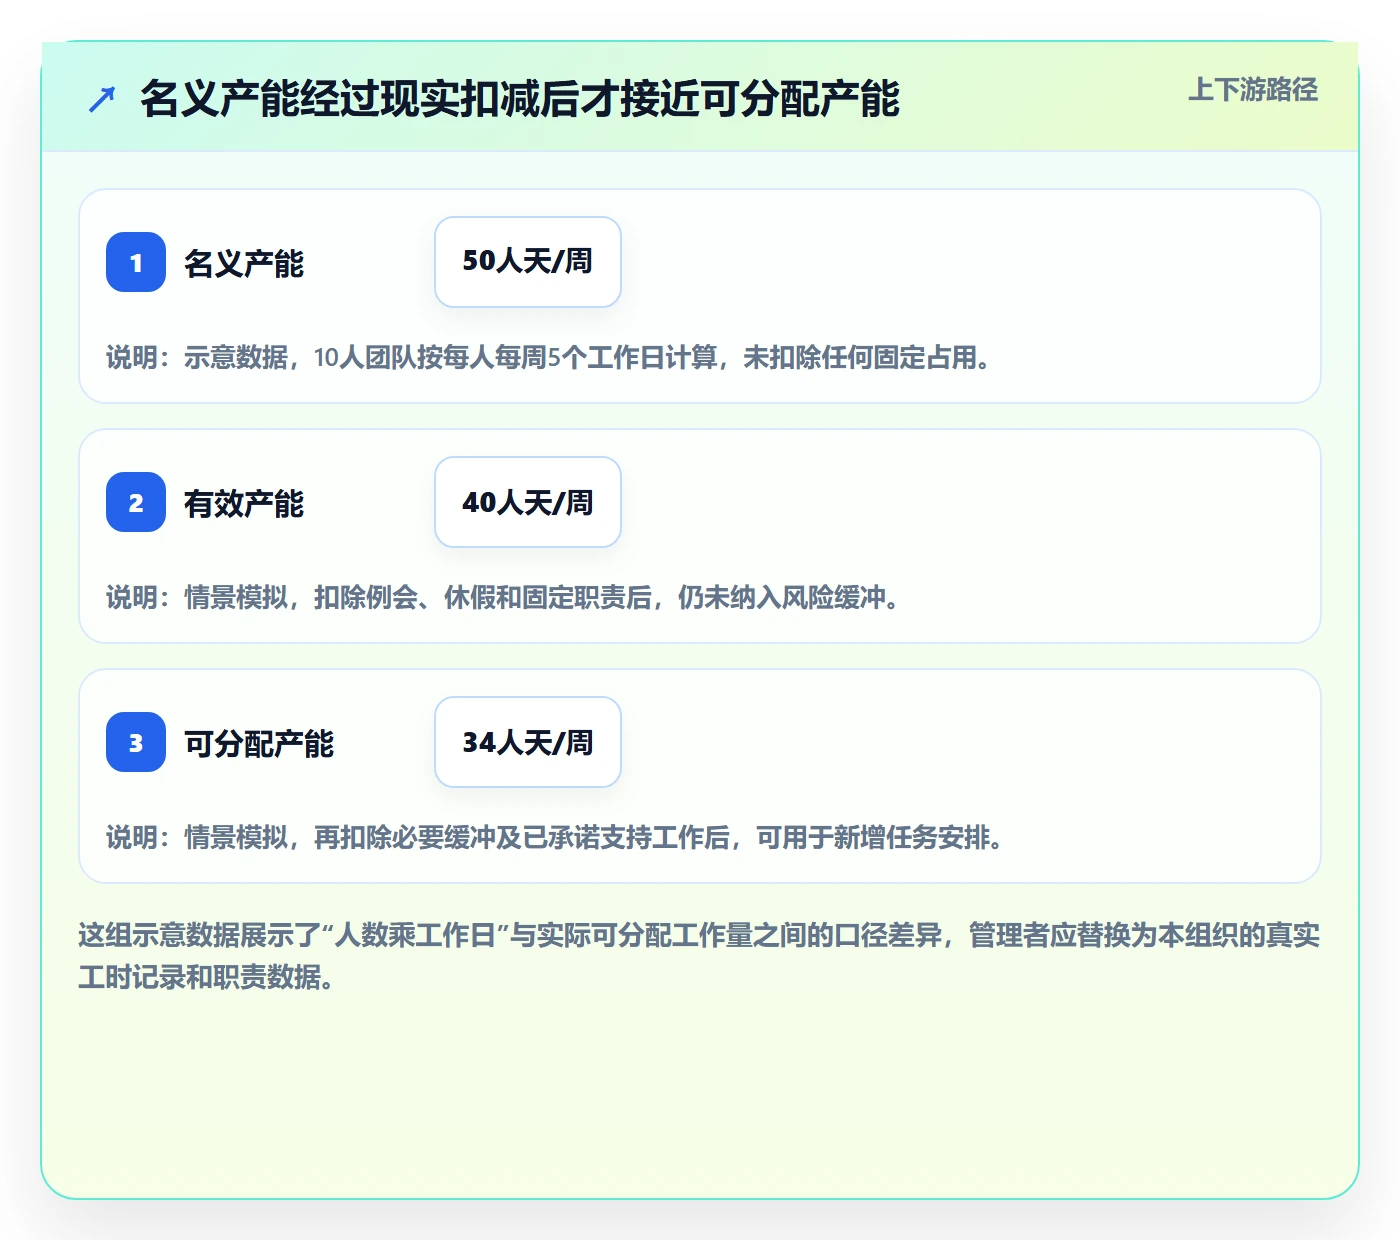
Task: Select the 可分配产能 label
Action: 259,743
